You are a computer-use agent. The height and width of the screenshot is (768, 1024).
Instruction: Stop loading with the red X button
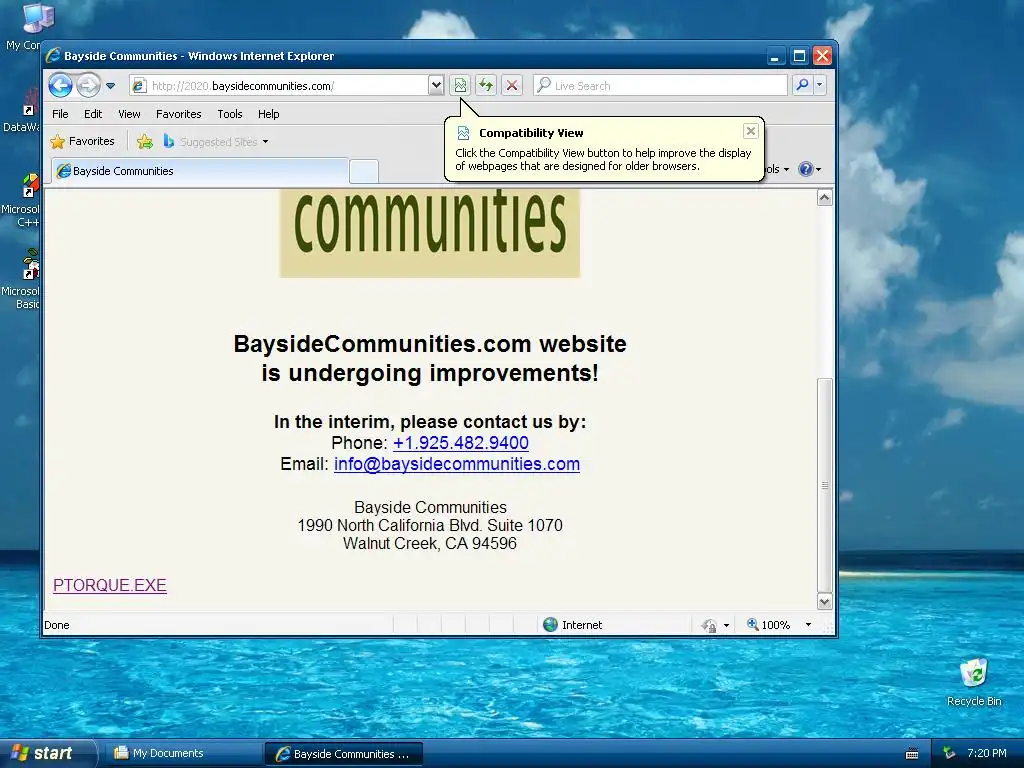point(512,86)
